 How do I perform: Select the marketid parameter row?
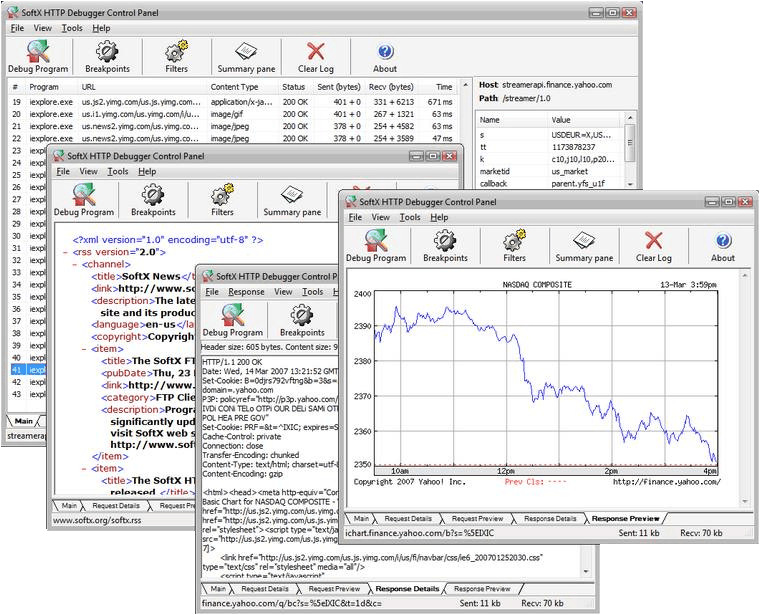[x=549, y=172]
